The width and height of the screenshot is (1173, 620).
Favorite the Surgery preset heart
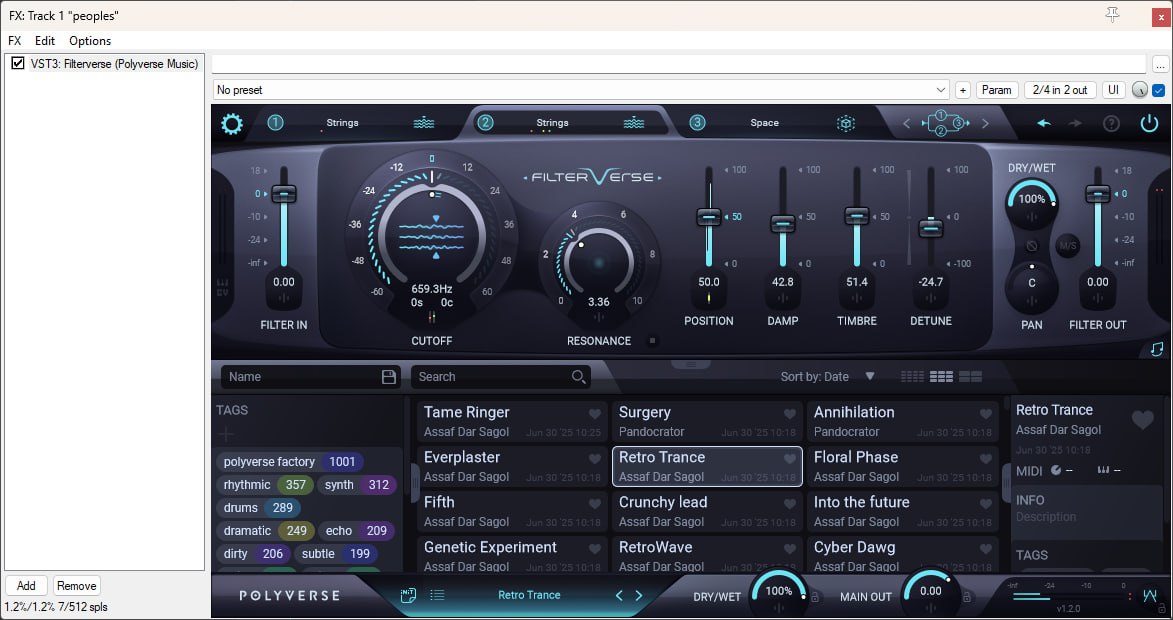click(789, 414)
